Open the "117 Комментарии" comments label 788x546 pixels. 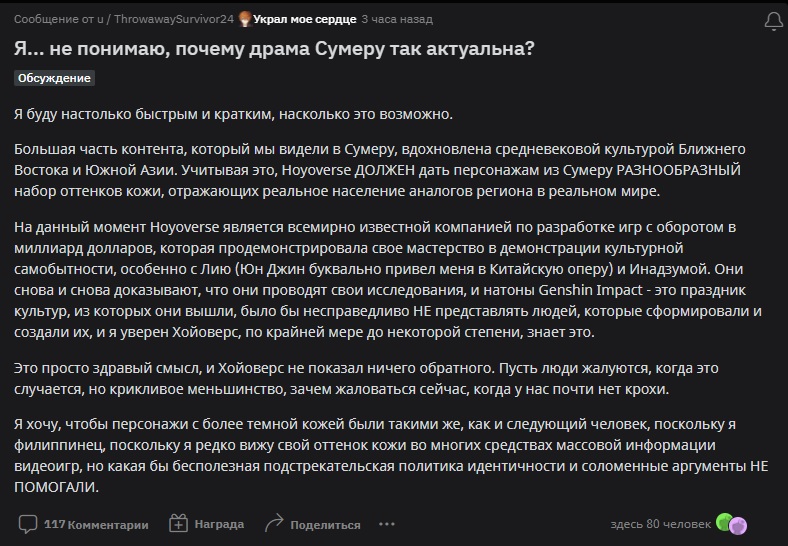click(x=96, y=524)
